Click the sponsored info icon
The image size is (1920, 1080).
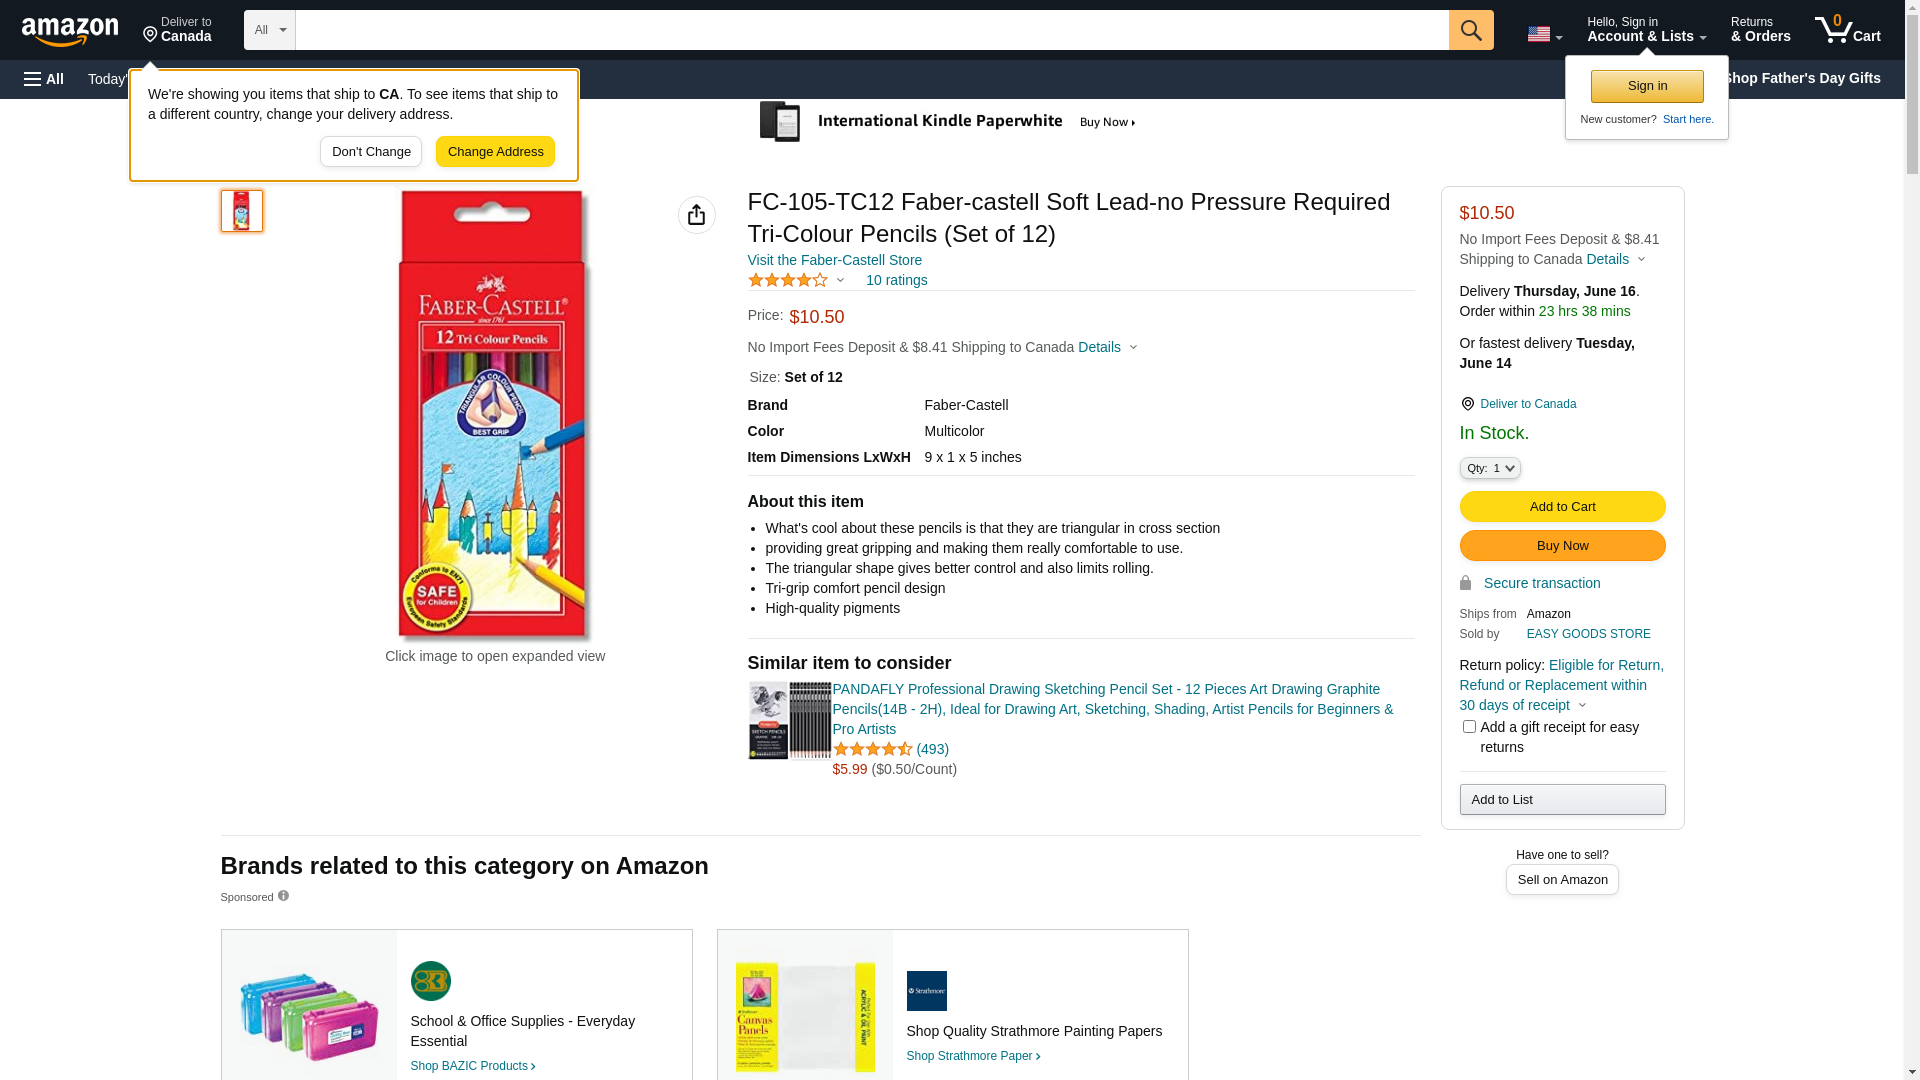(283, 896)
